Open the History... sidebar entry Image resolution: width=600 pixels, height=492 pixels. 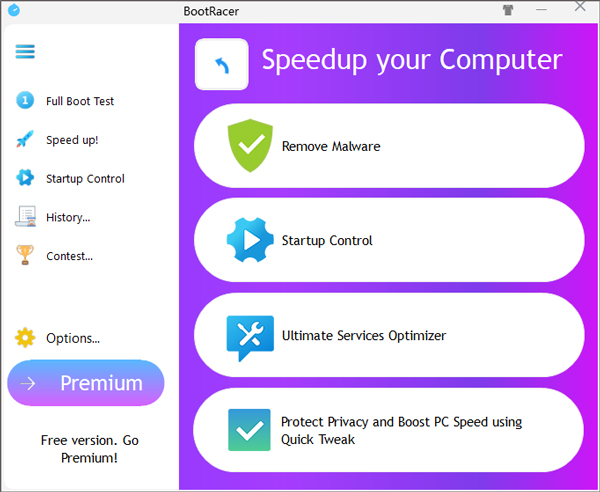pyautogui.click(x=68, y=217)
